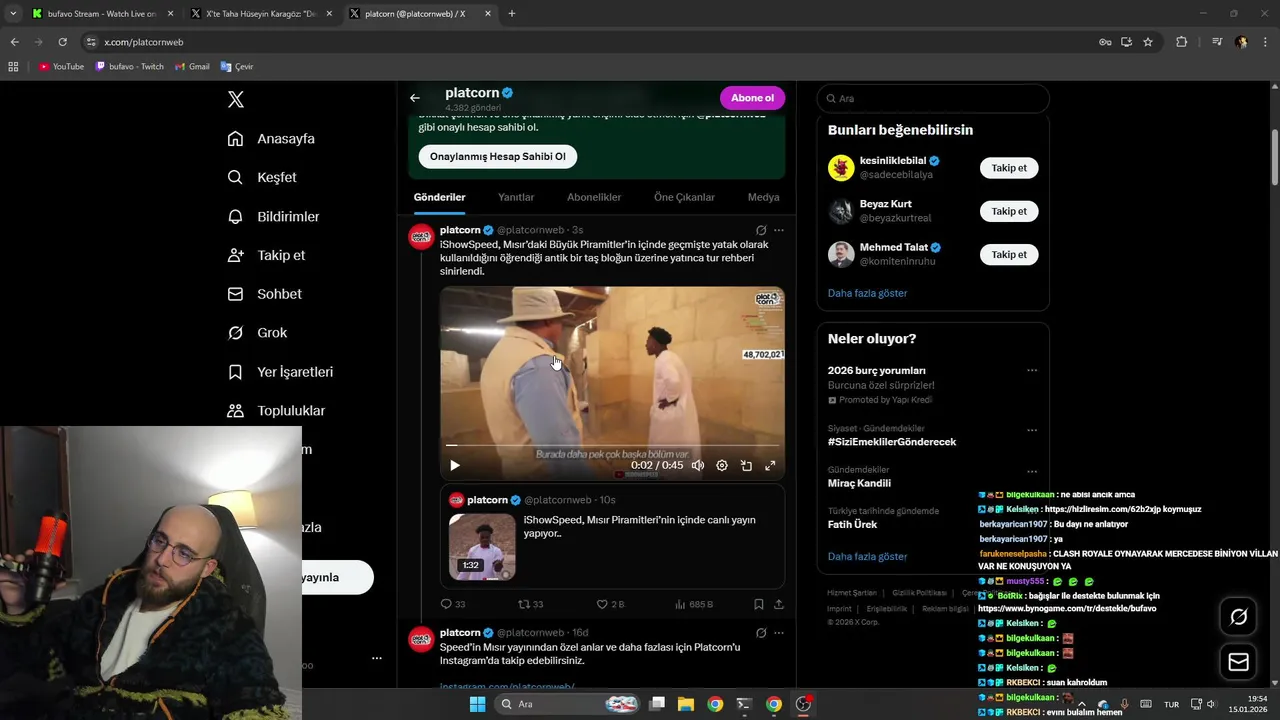The width and height of the screenshot is (1280, 720).
Task: Switch to Gönderiler tab
Action: (439, 197)
